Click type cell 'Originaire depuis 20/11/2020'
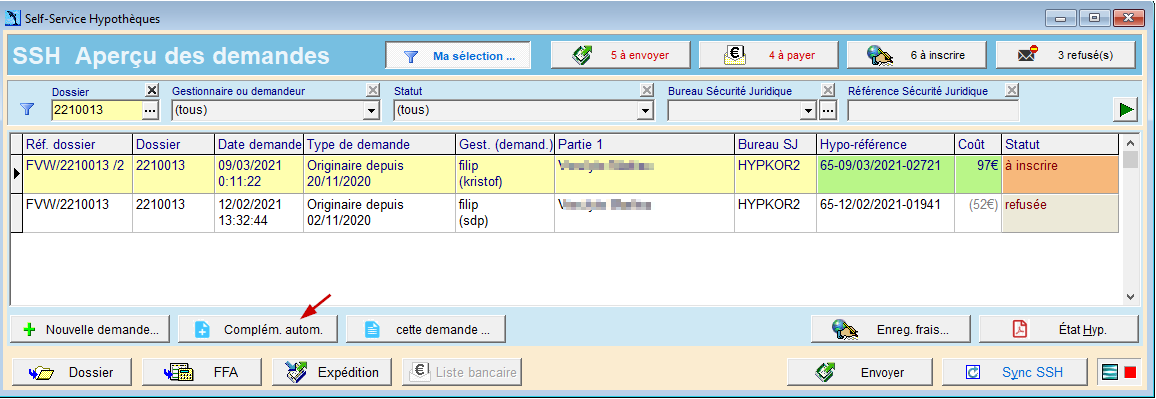1156x399 pixels. [379, 174]
